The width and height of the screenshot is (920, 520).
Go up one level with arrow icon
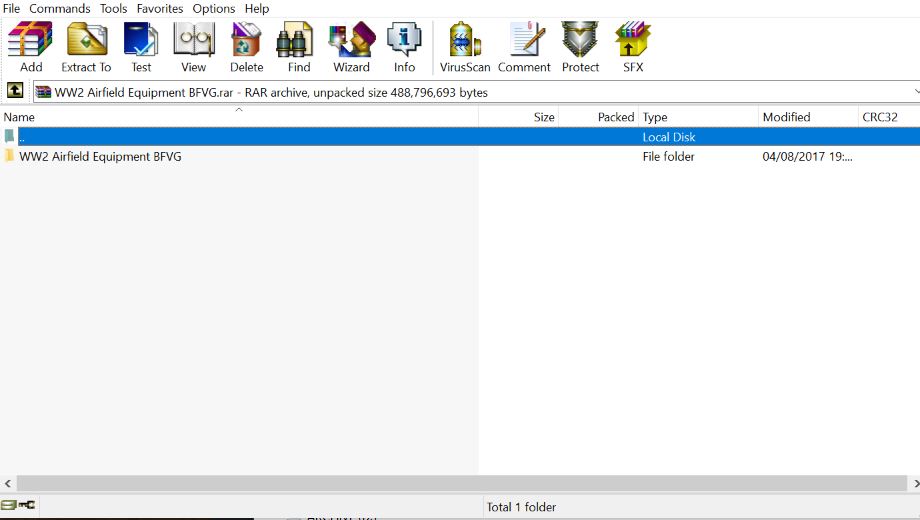15,91
